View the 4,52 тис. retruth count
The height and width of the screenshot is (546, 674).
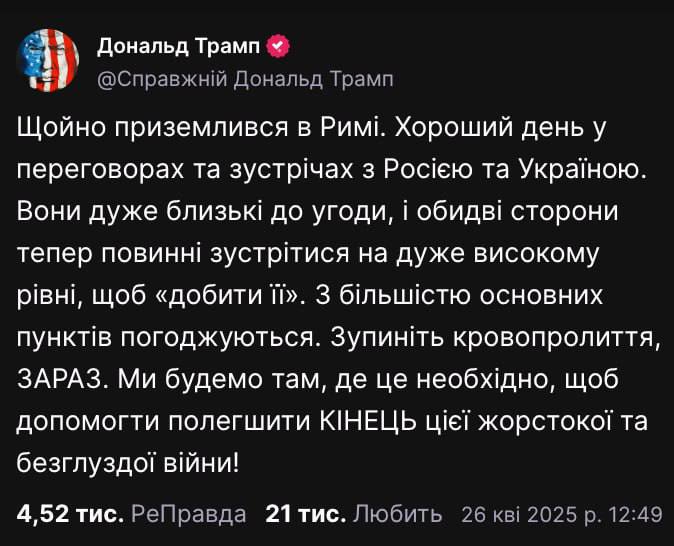70,514
